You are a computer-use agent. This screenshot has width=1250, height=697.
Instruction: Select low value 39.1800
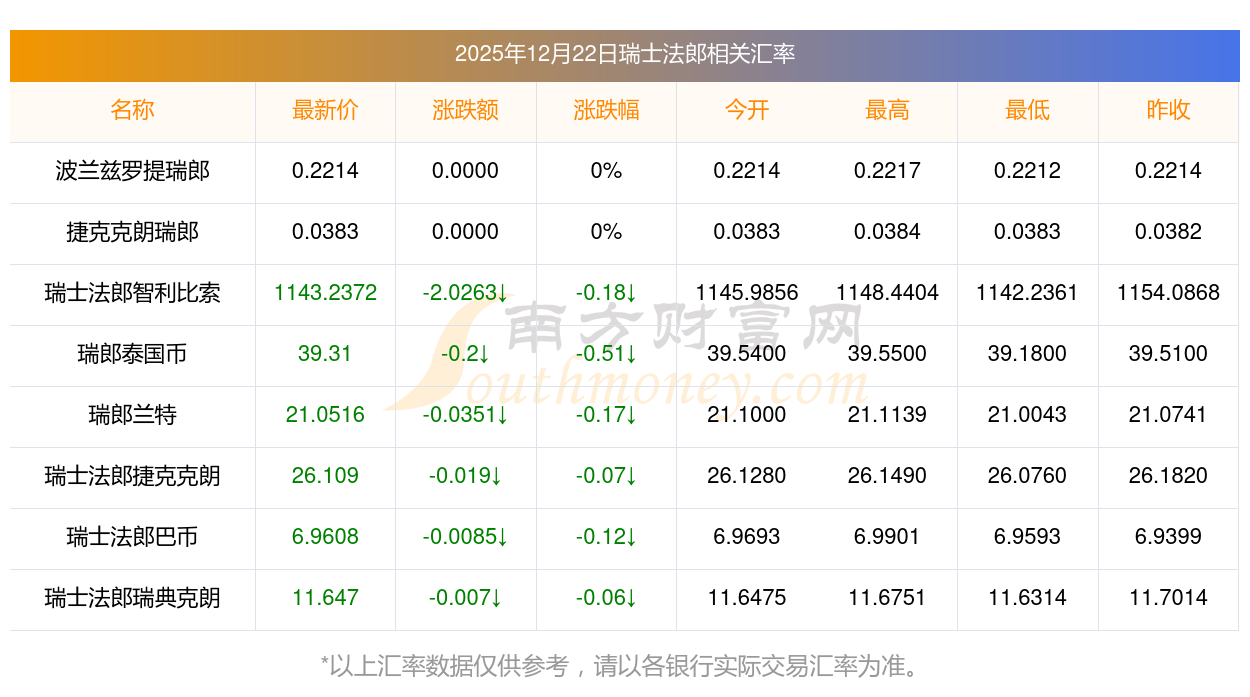click(1028, 354)
